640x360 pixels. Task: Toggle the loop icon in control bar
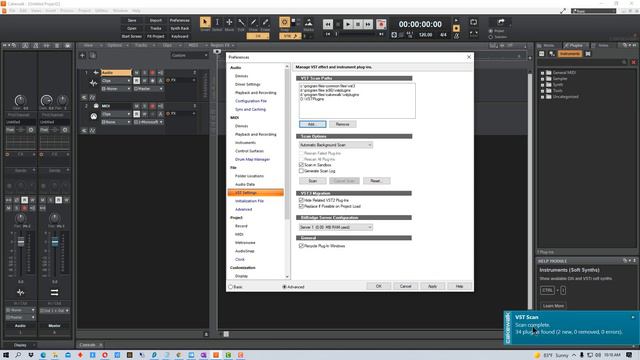point(473,22)
